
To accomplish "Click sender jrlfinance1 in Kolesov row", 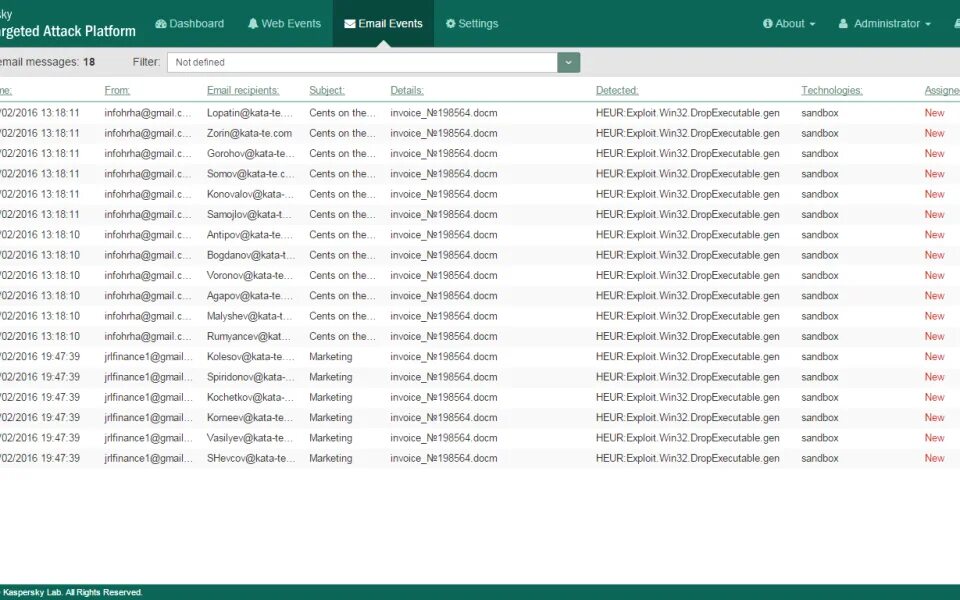I will coord(148,356).
